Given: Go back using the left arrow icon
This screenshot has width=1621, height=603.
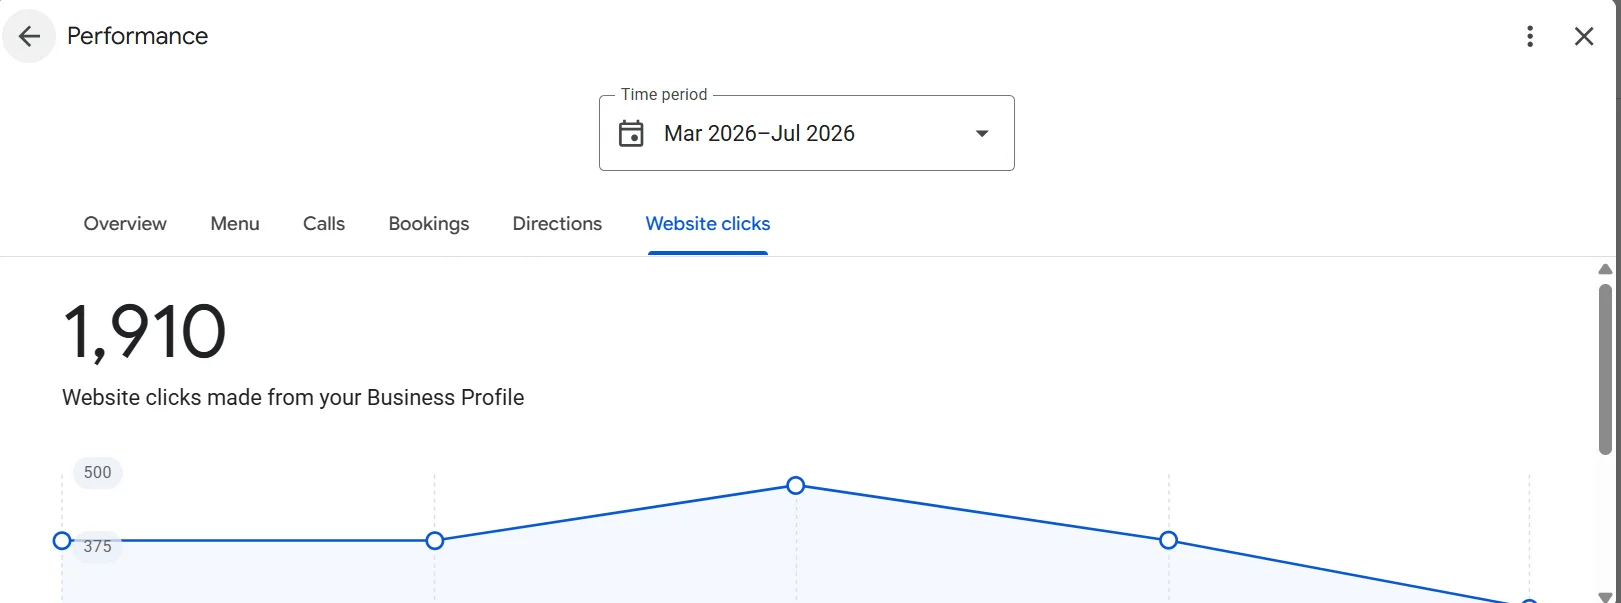Looking at the screenshot, I should pos(29,37).
